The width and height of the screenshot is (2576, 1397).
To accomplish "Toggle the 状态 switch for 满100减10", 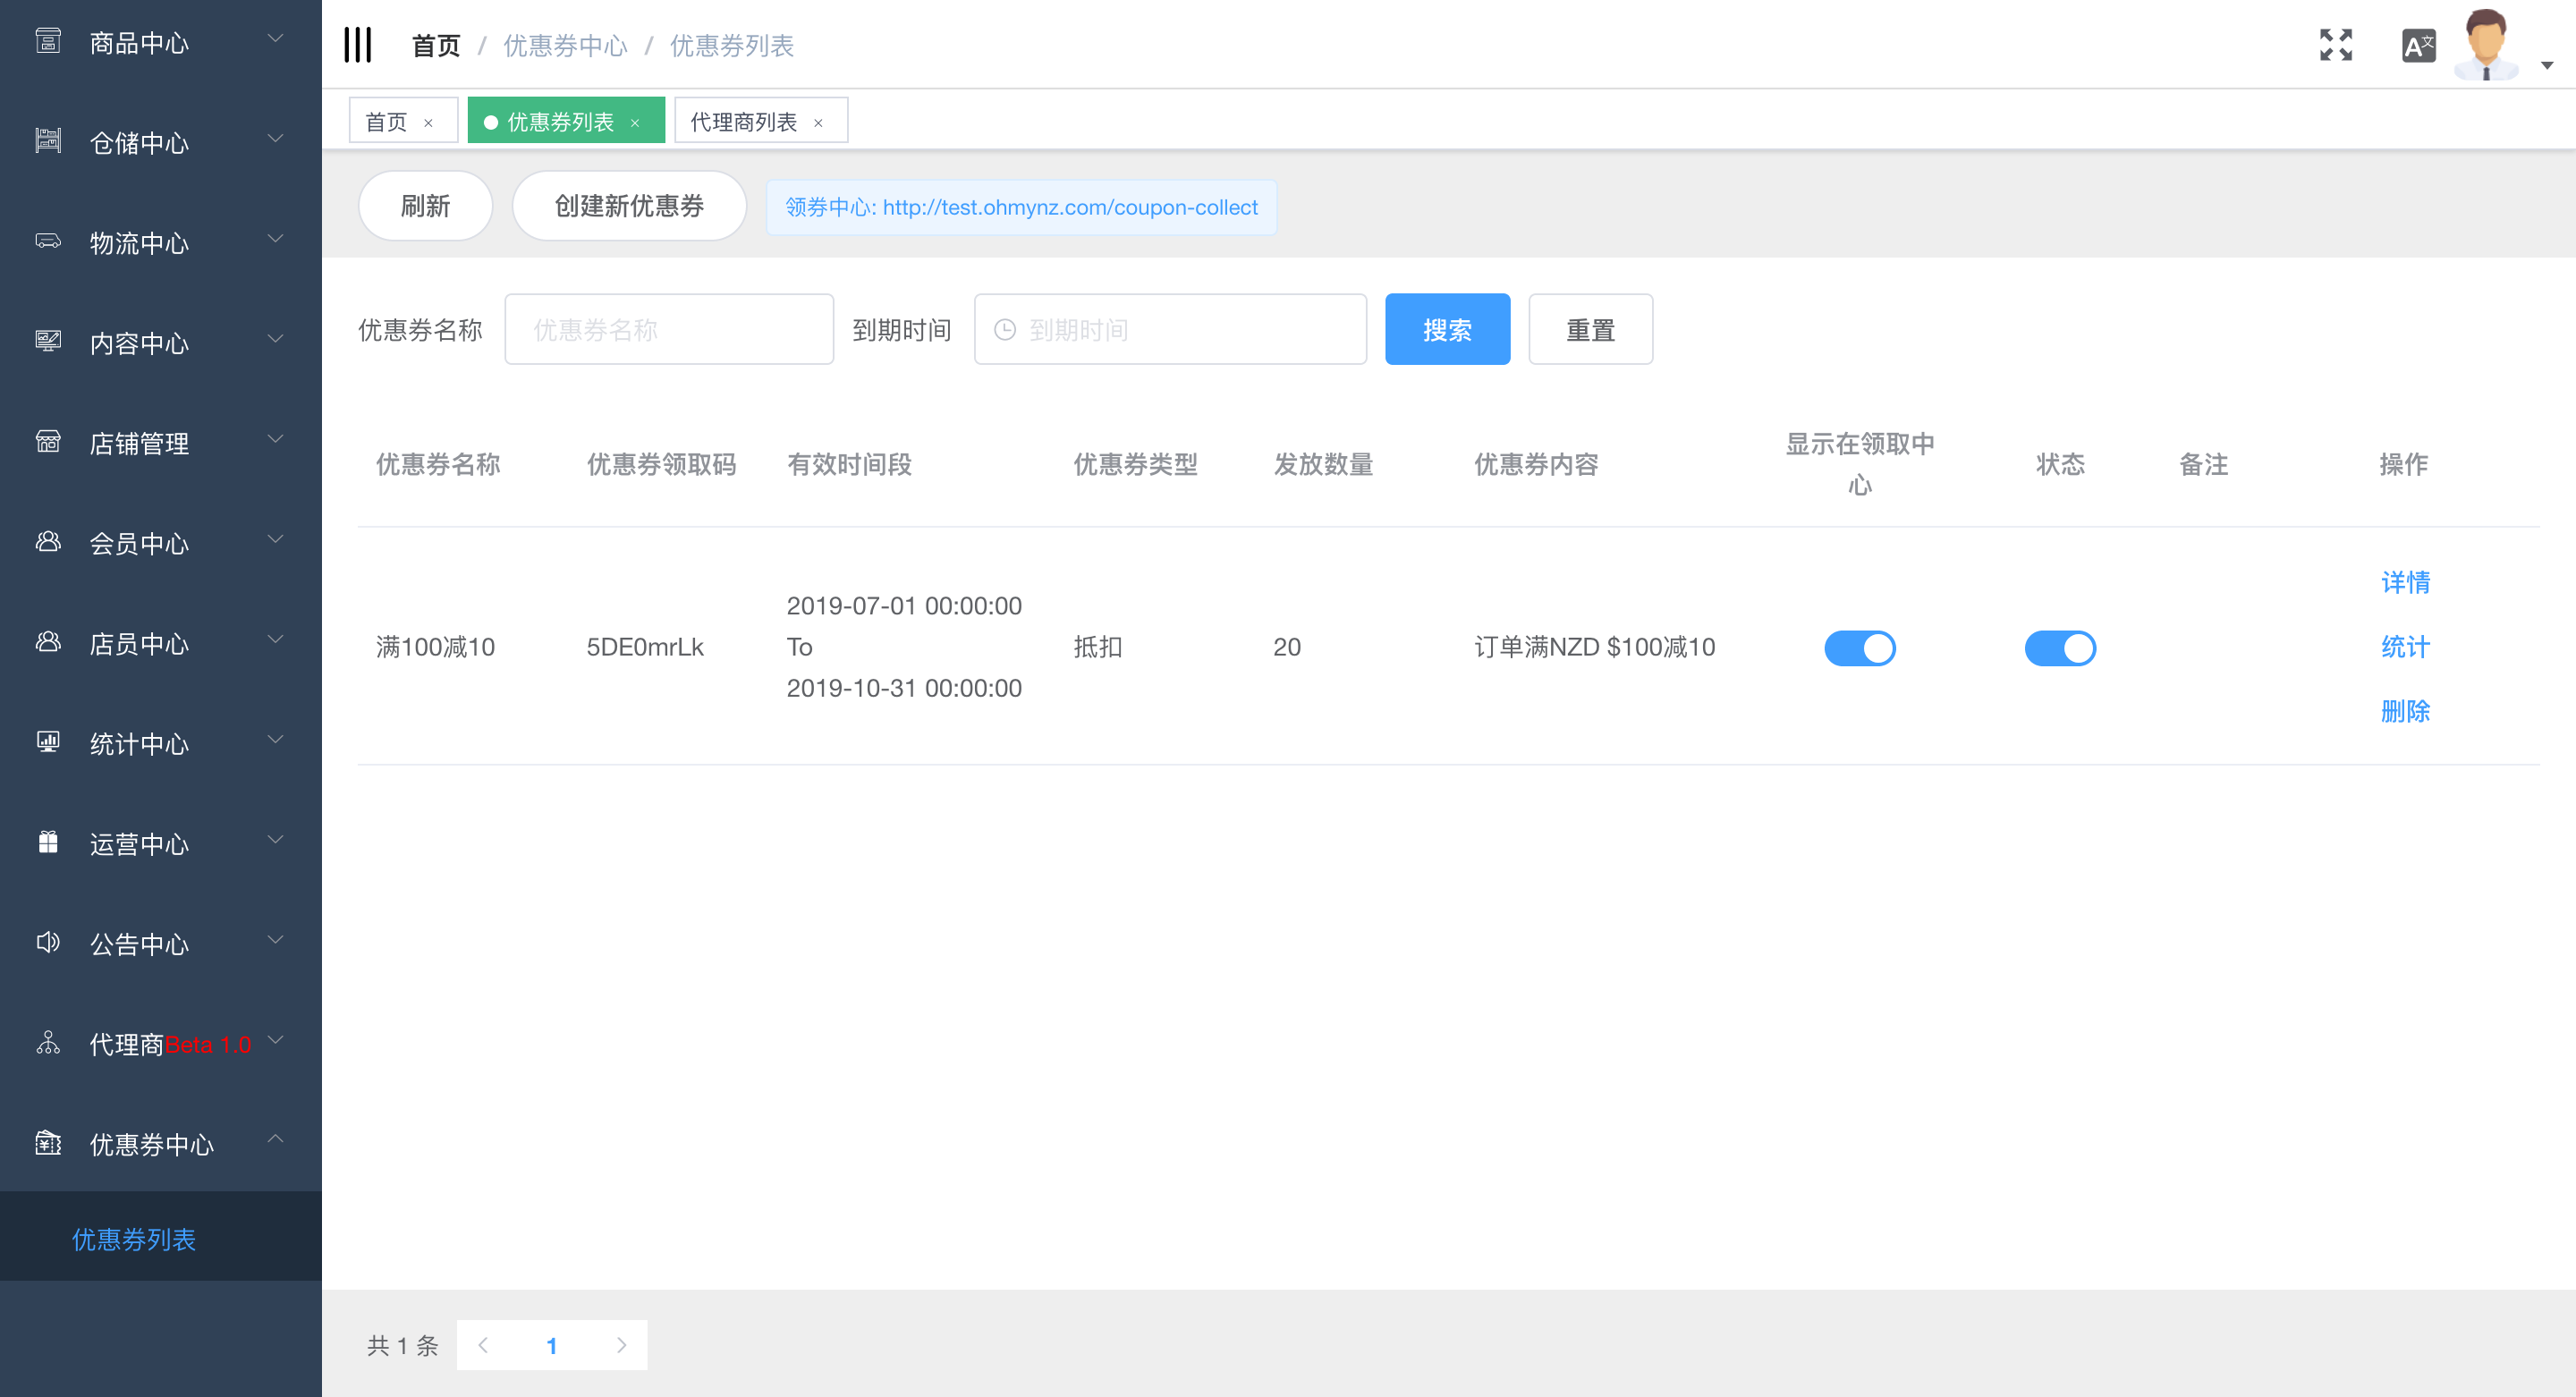I will (x=2059, y=648).
